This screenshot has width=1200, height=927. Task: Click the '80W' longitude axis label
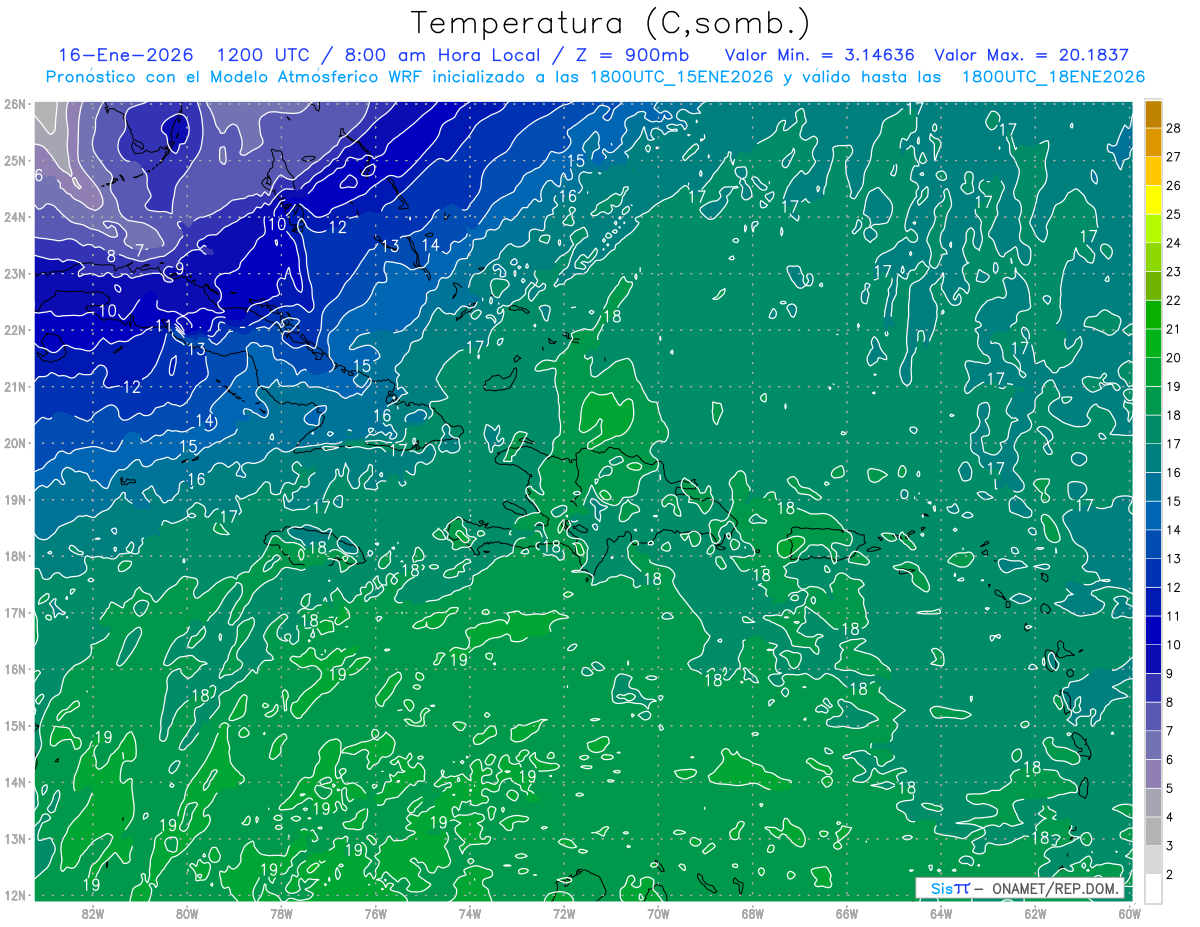click(187, 913)
